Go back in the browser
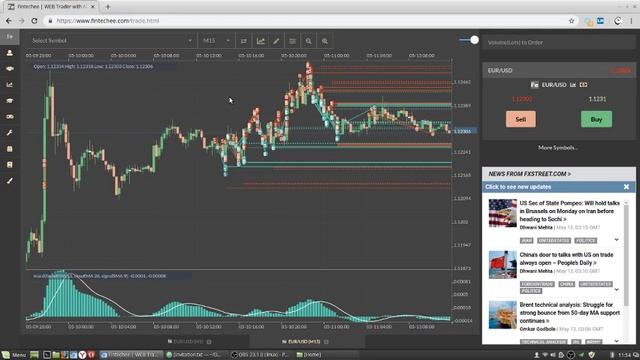Image resolution: width=640 pixels, height=360 pixels. coord(9,20)
